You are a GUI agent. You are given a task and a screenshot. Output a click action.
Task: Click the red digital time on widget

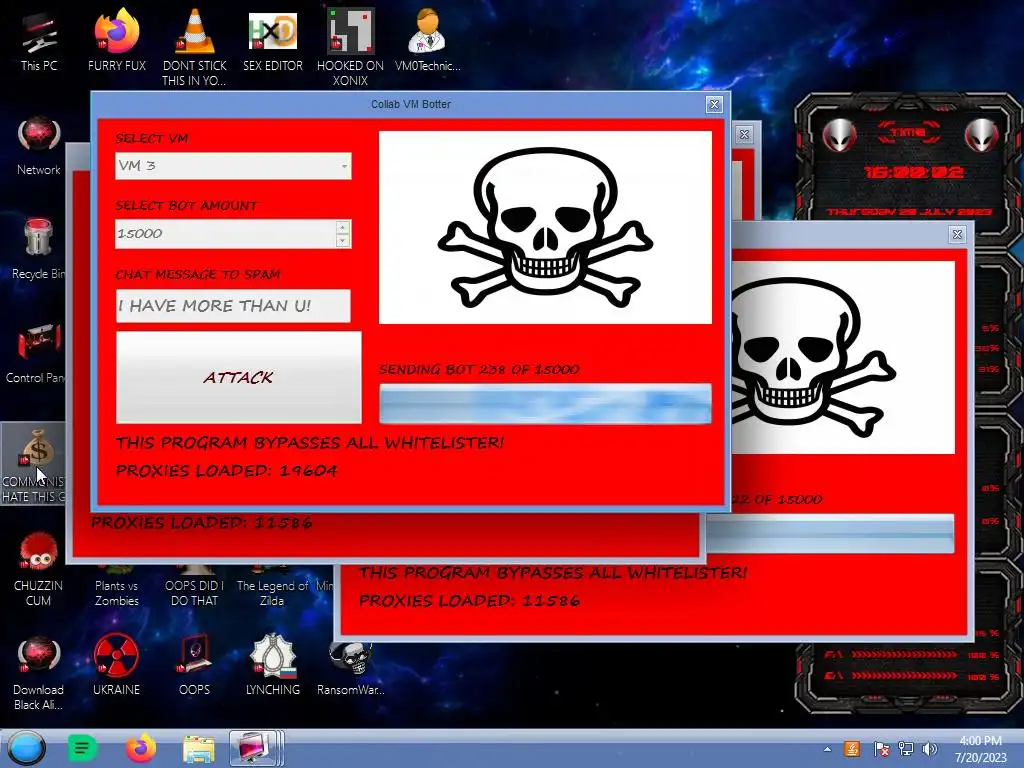[x=913, y=172]
